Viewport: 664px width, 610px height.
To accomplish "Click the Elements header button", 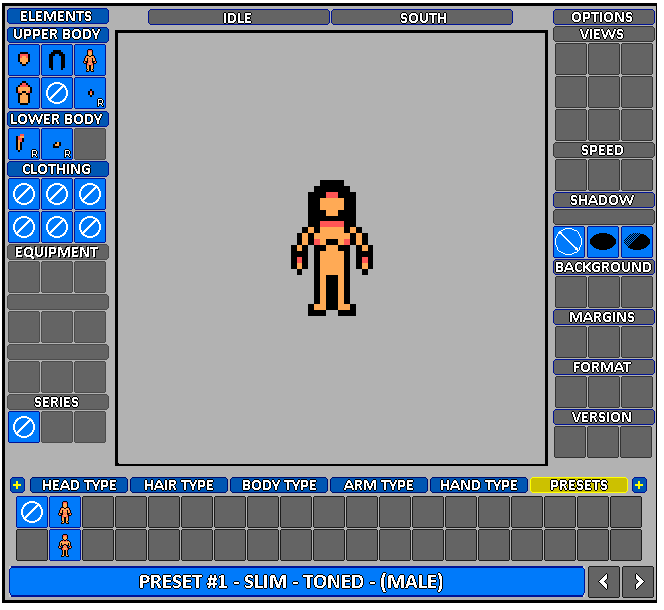I will [x=58, y=16].
